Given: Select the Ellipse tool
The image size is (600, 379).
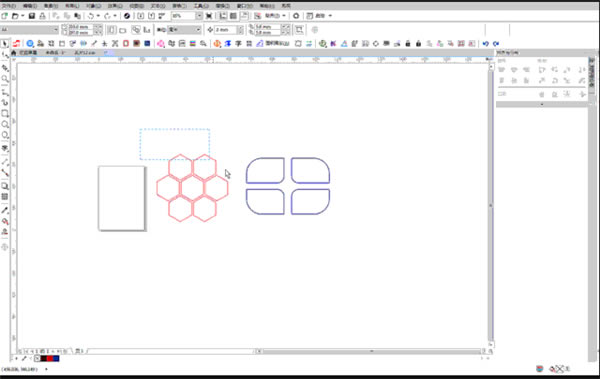Looking at the screenshot, I should (x=5, y=124).
